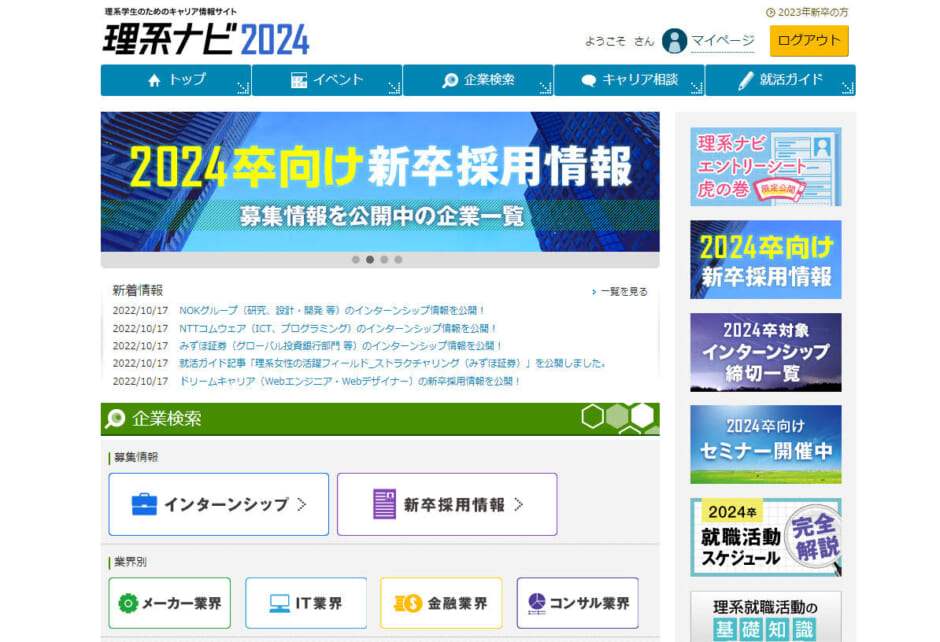Select the second carousel indicator dot
940x642 pixels.
tap(371, 259)
